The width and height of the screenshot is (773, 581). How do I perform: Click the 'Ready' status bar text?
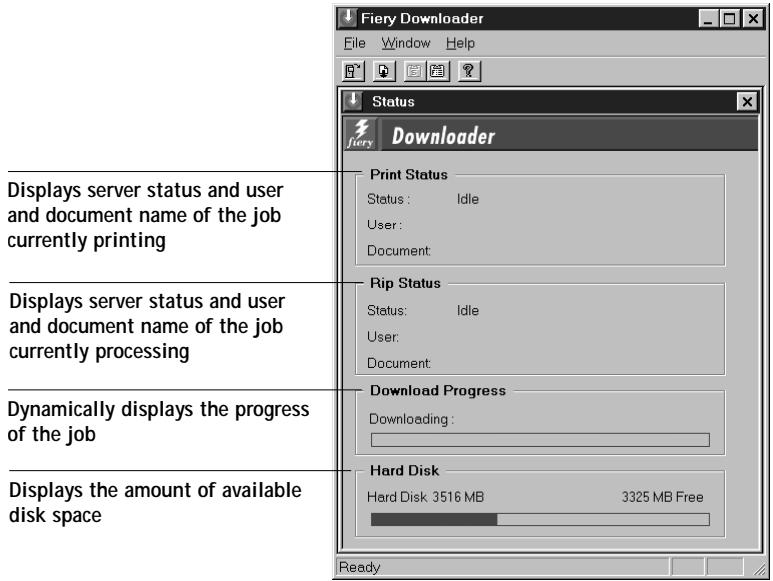(x=359, y=567)
